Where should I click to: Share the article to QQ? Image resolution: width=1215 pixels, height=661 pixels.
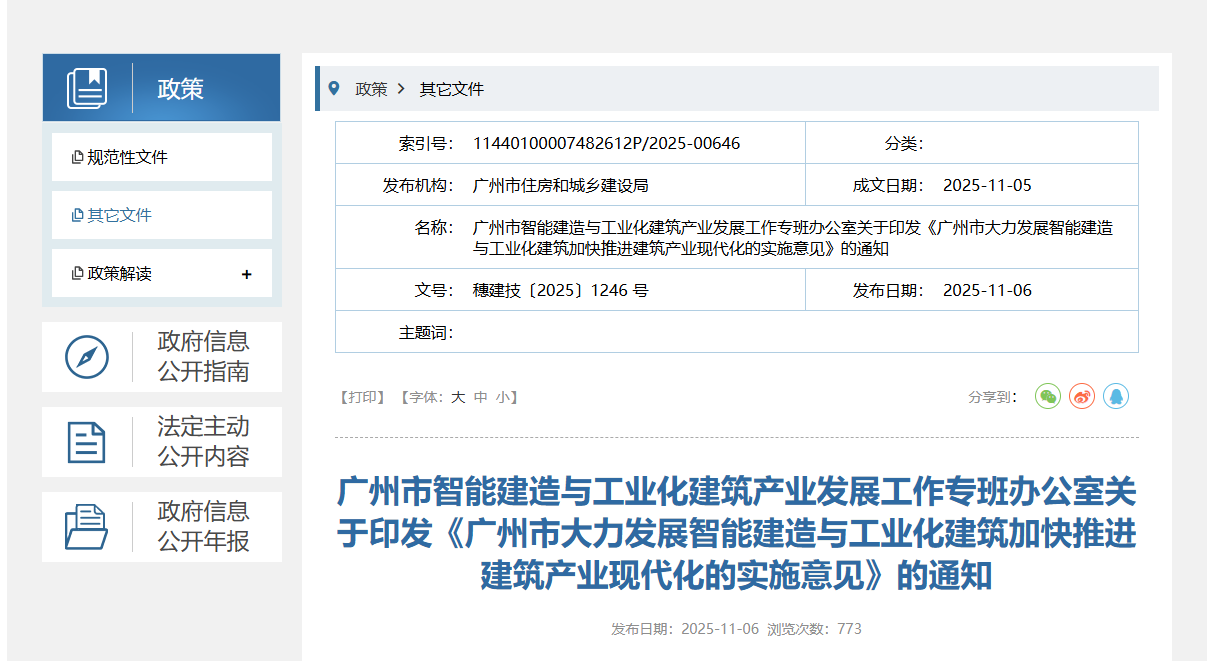click(x=1117, y=396)
